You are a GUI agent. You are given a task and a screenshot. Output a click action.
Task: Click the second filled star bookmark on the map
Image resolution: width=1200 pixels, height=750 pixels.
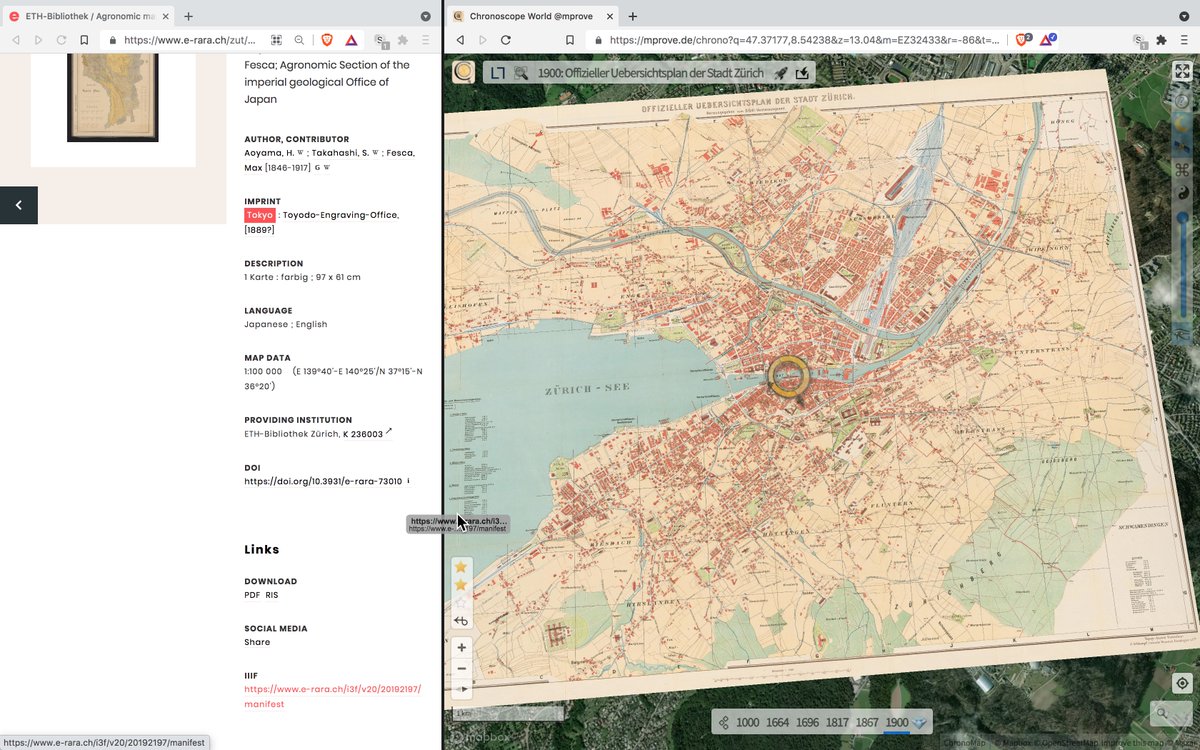461,585
